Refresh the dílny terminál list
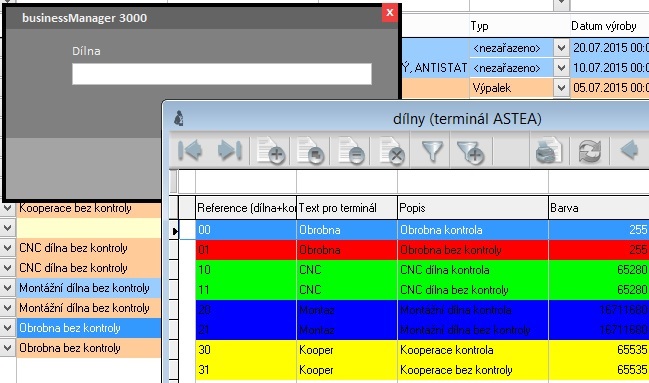 pos(590,151)
